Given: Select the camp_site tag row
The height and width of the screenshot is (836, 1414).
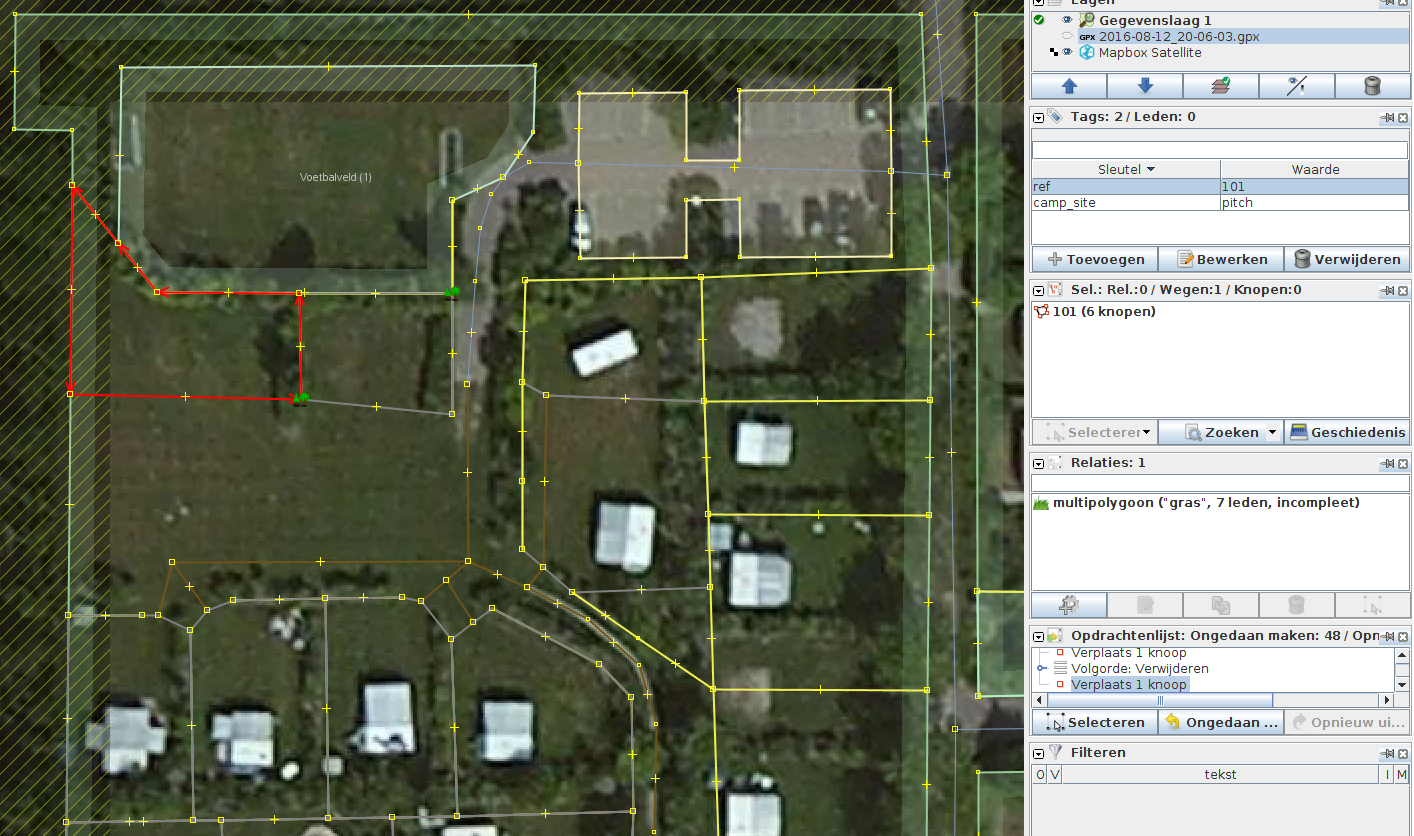Looking at the screenshot, I should (1220, 202).
